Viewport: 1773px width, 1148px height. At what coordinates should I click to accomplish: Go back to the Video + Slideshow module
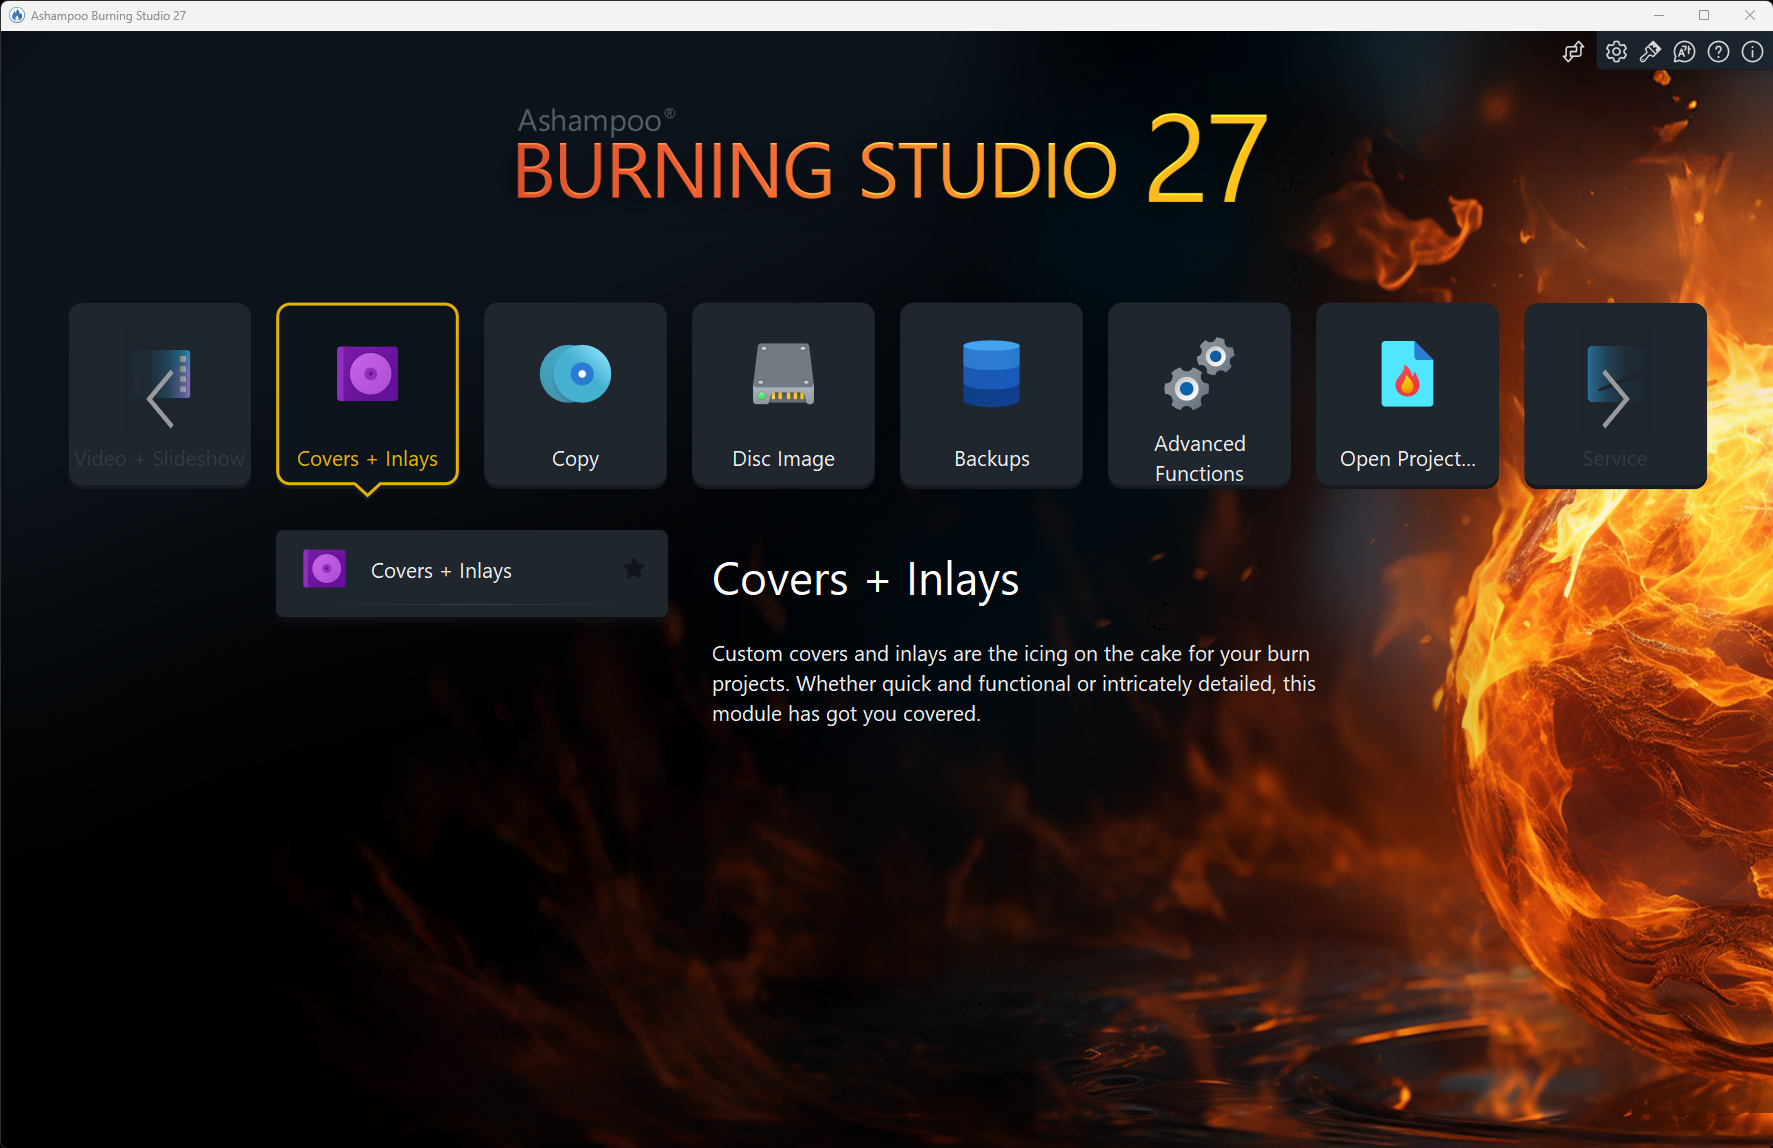coord(159,395)
